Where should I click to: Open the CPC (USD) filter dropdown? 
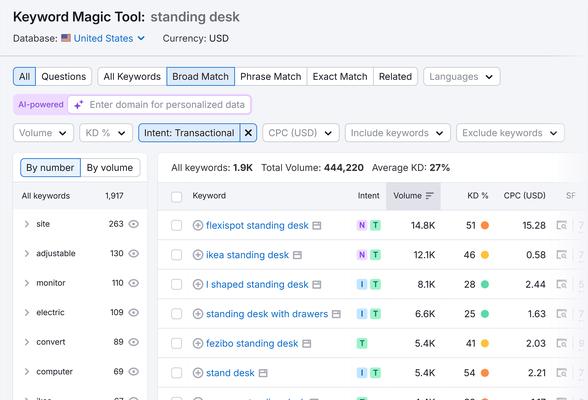301,133
